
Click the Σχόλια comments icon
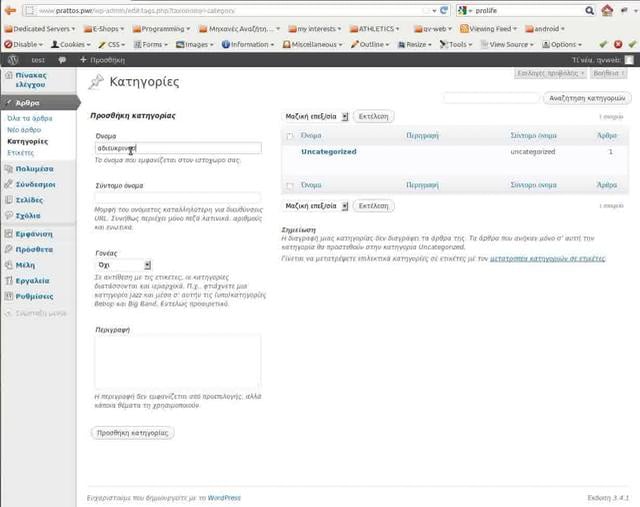[x=9, y=215]
